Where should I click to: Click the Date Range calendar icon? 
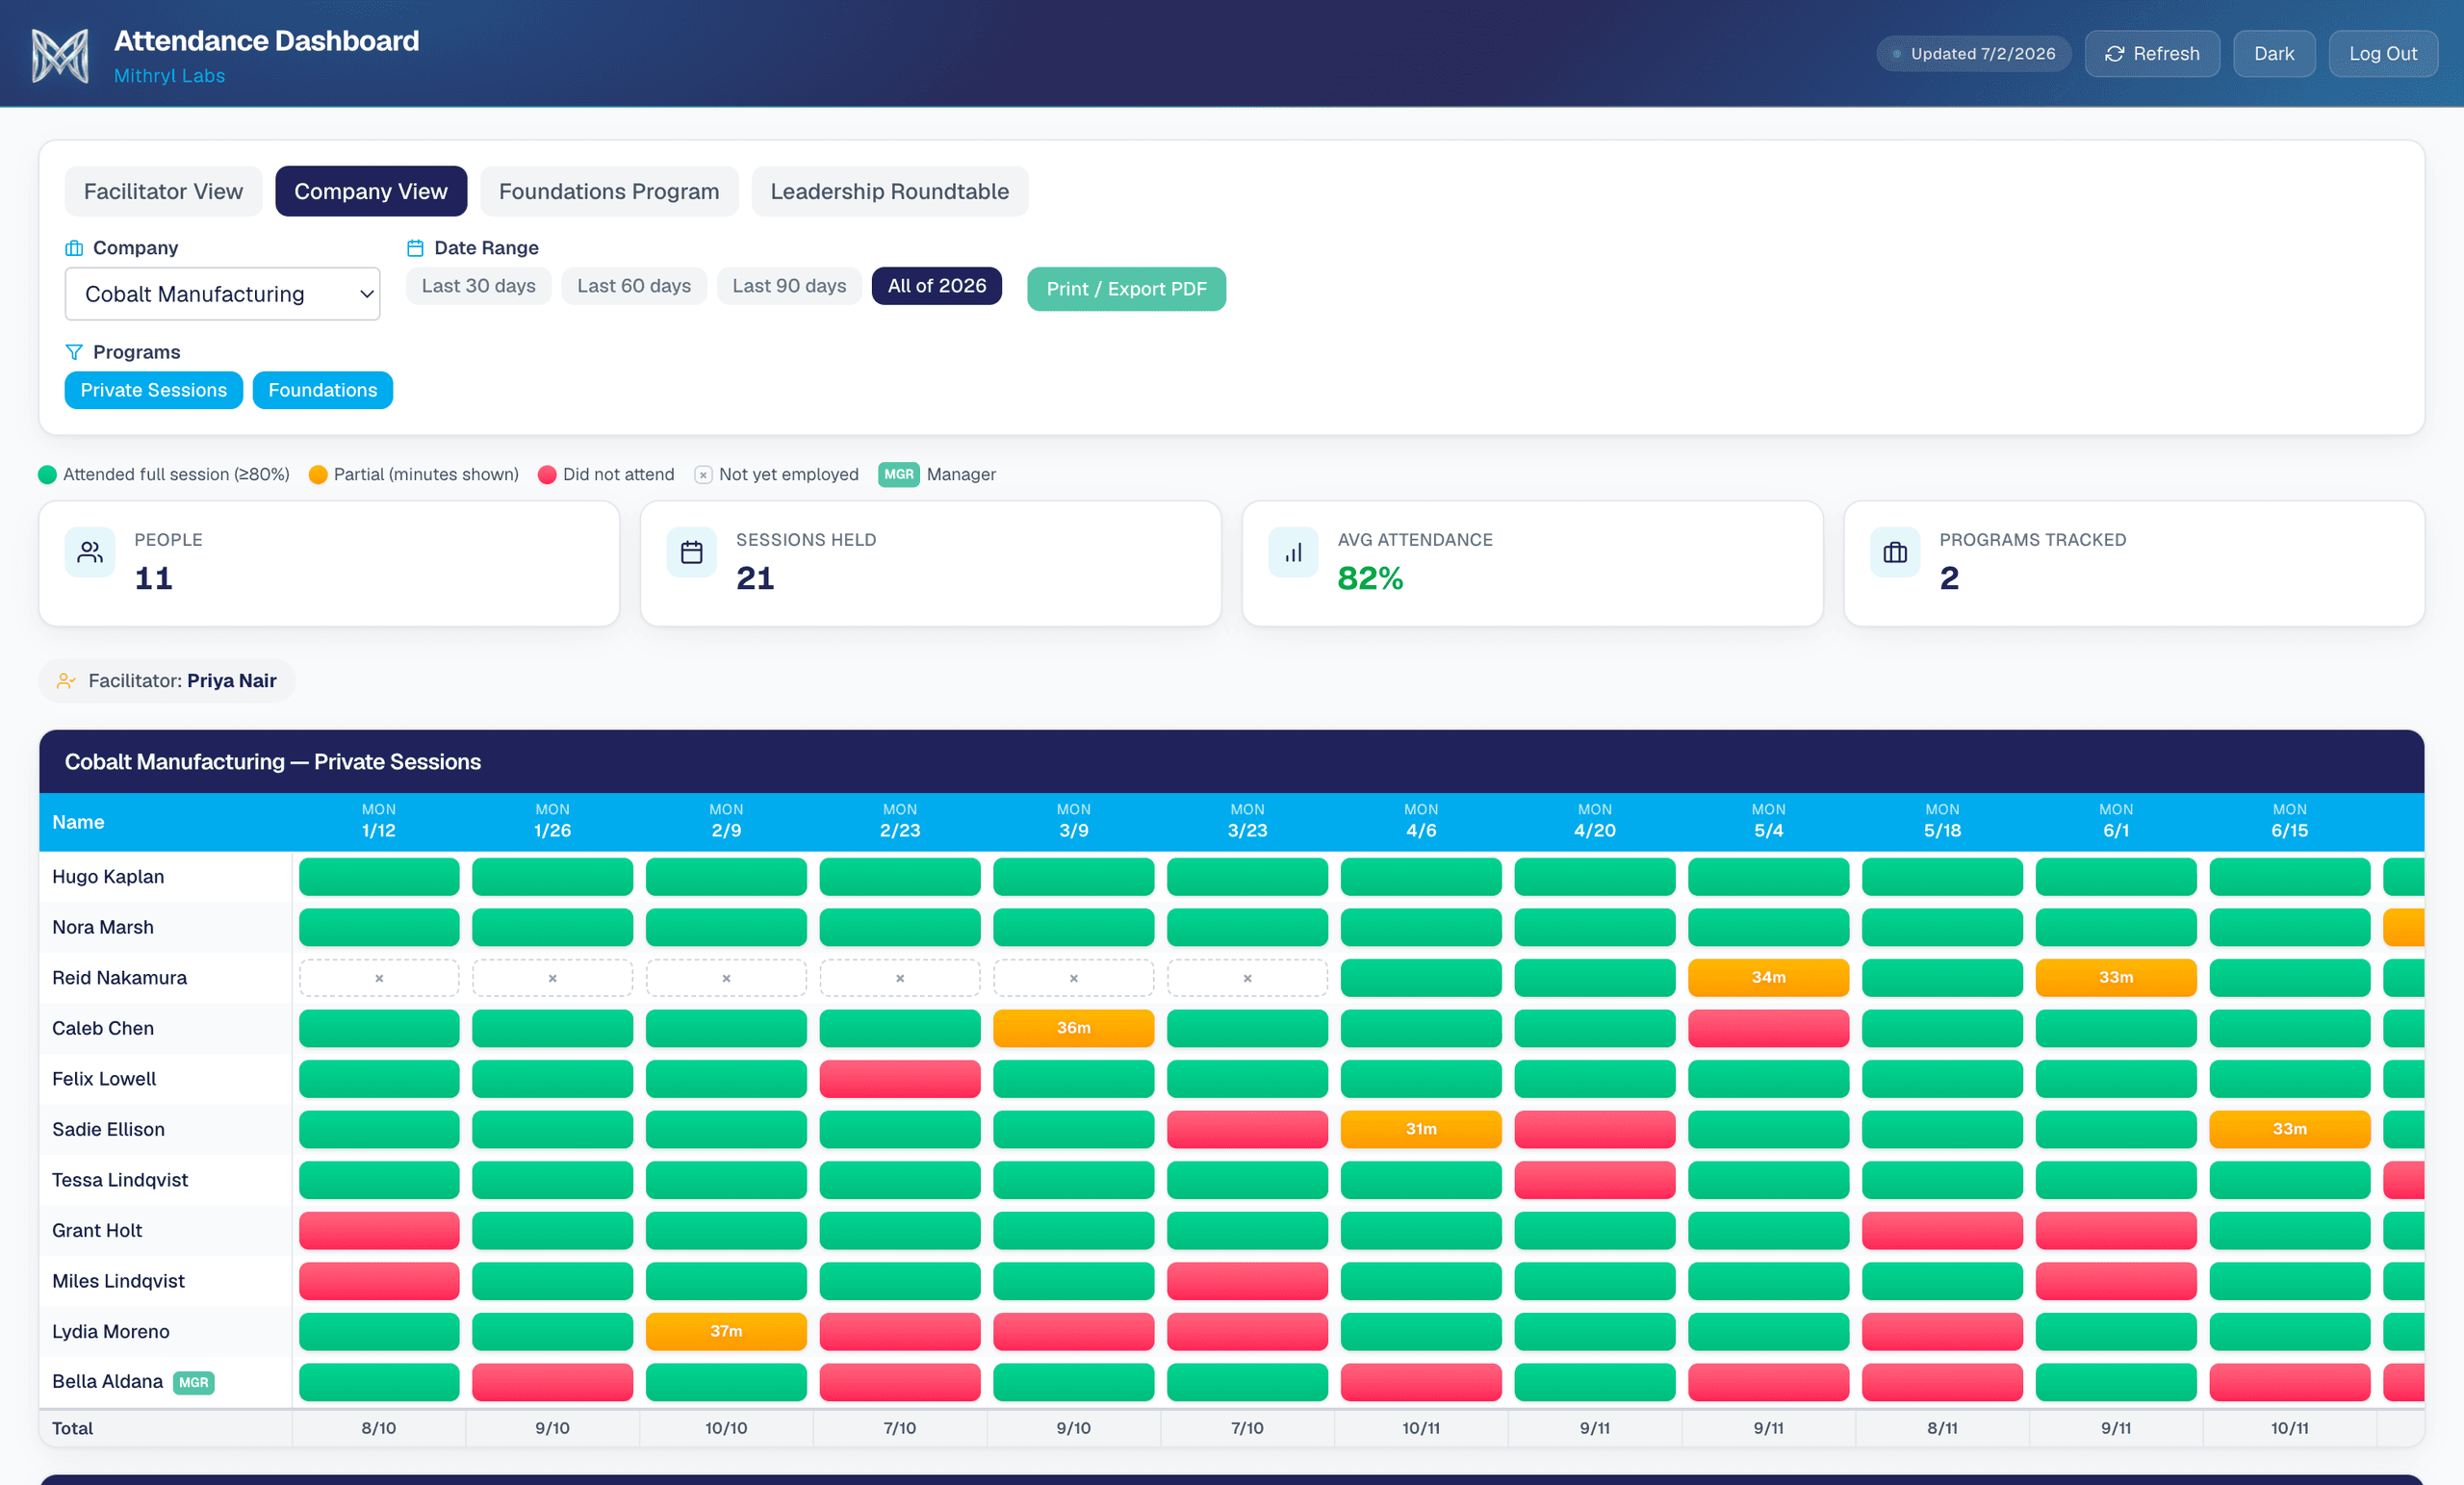tap(415, 248)
